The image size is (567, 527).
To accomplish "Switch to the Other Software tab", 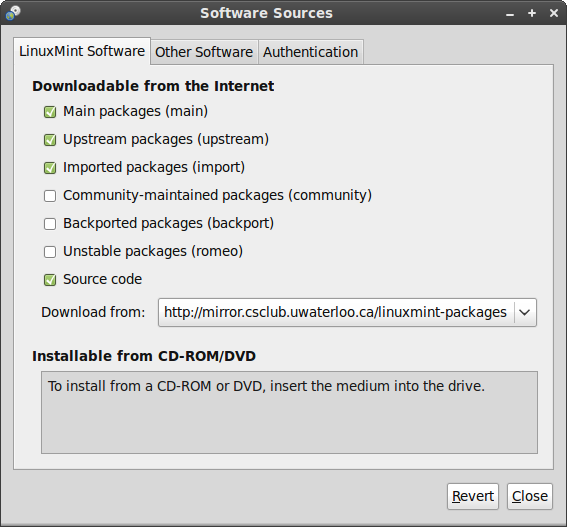I will point(204,52).
